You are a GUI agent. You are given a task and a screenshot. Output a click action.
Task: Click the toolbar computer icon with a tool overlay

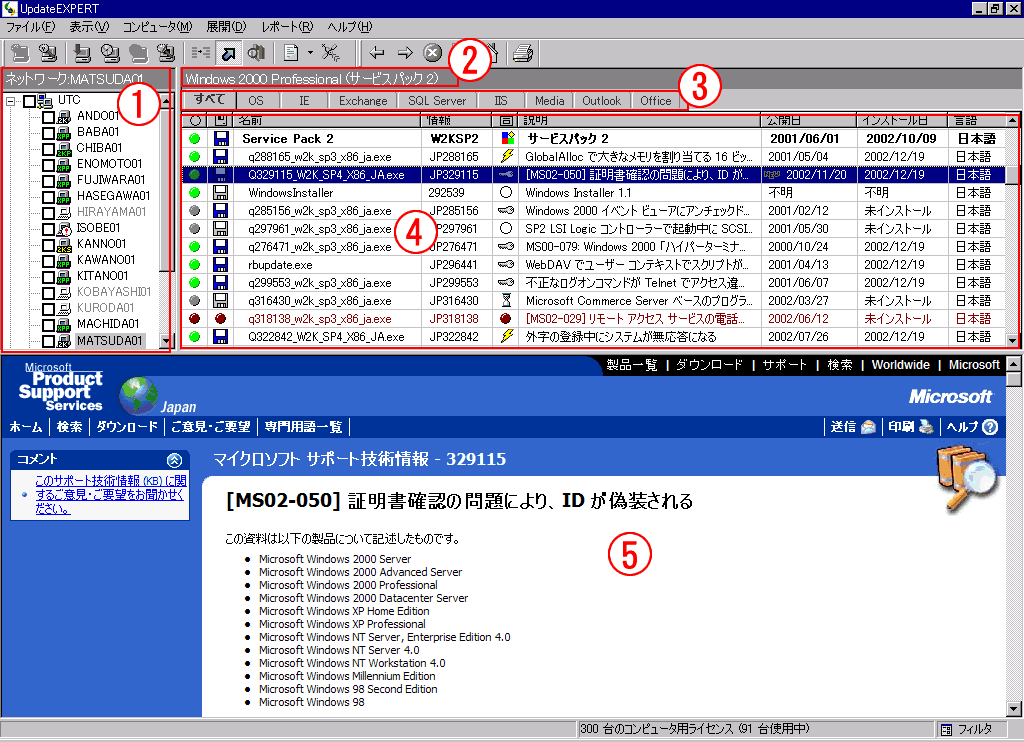[x=166, y=53]
